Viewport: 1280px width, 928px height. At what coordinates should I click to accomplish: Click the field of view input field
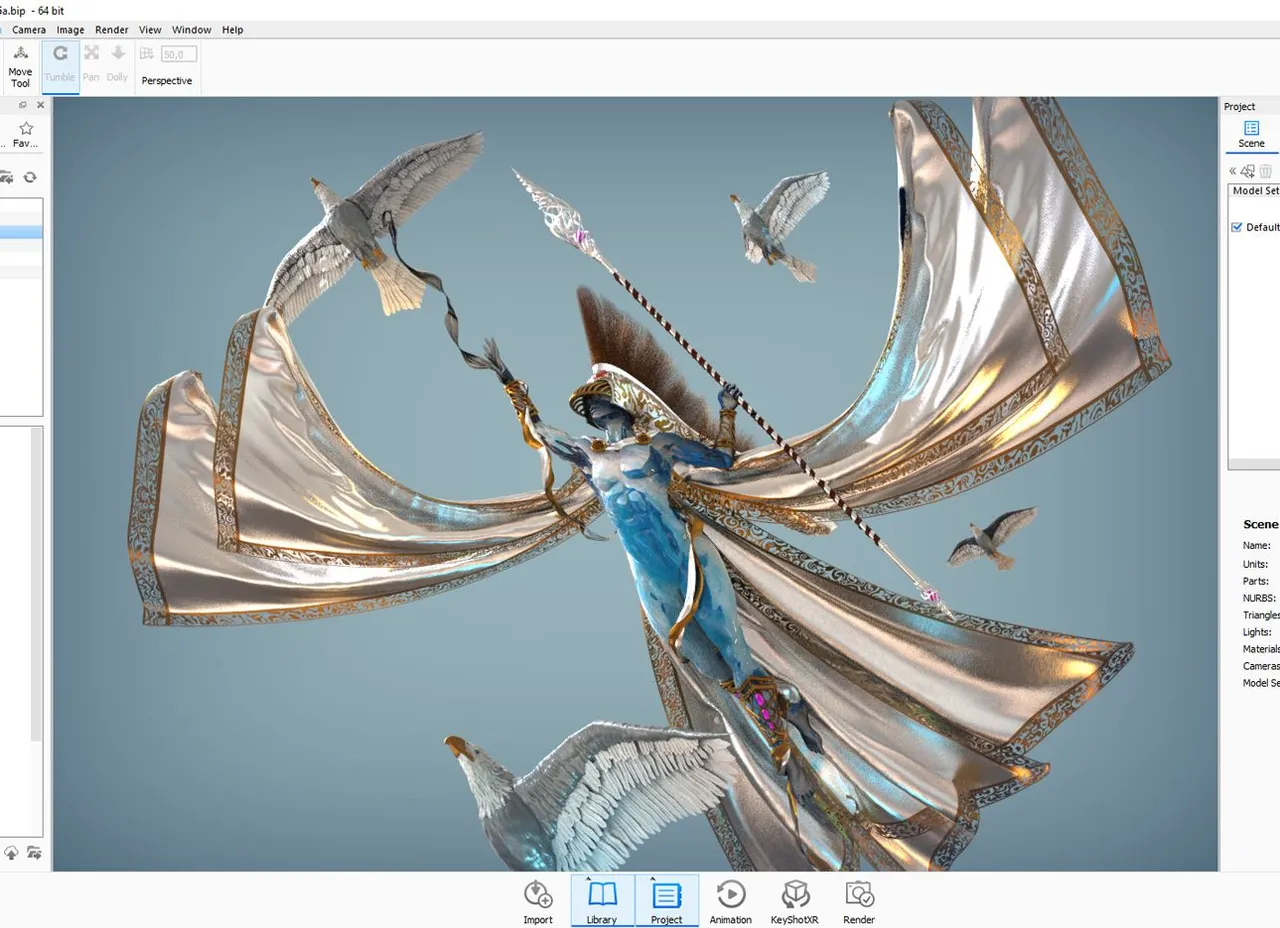tap(179, 54)
